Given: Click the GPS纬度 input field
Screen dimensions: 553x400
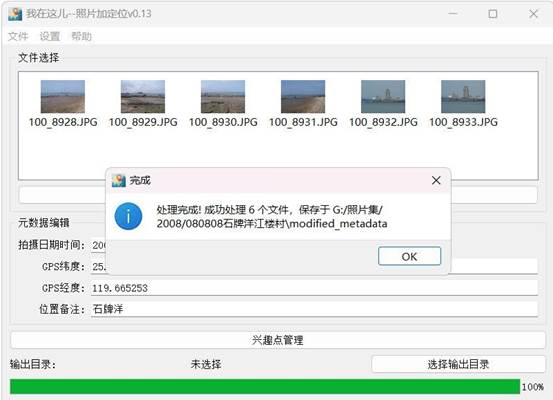Looking at the screenshot, I should point(494,266).
